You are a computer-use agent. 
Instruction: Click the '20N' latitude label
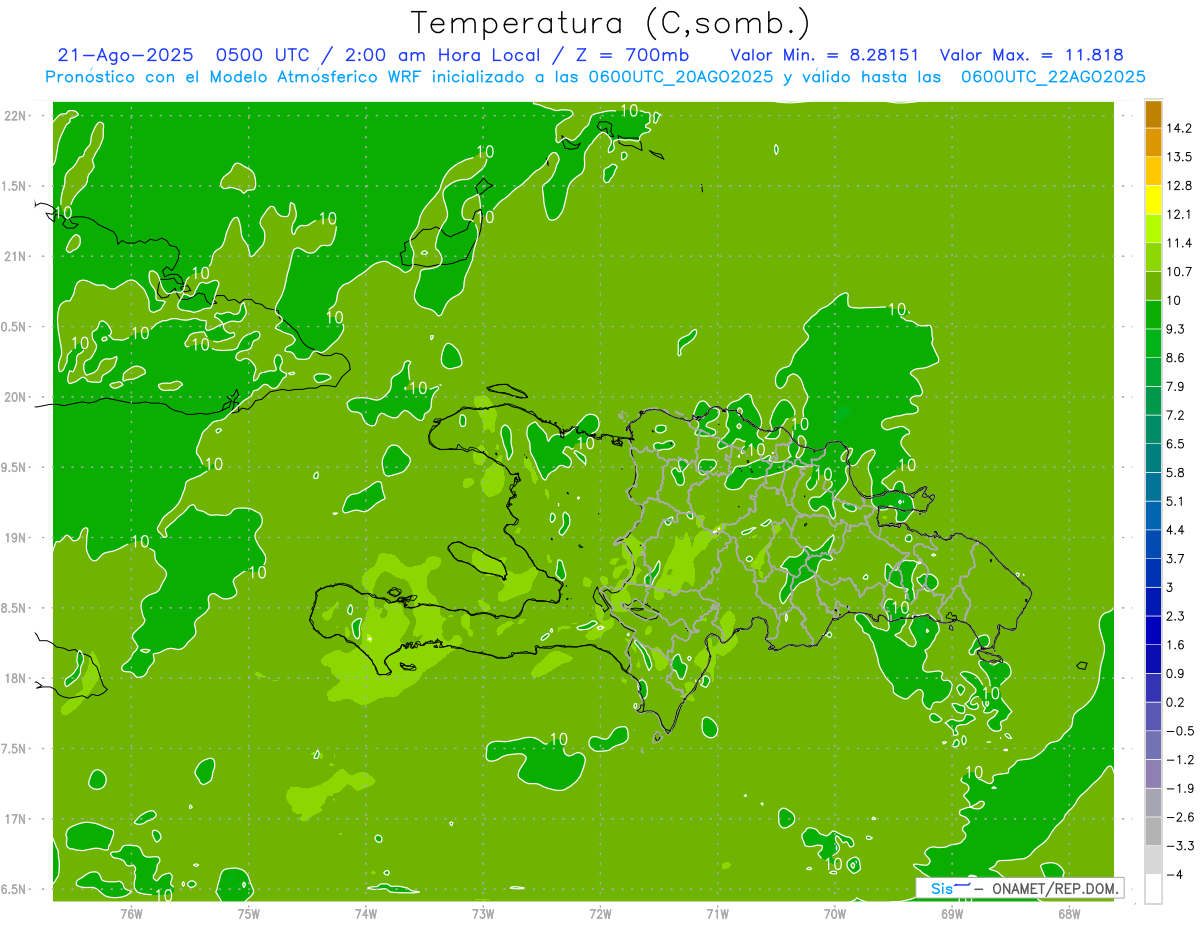(15, 397)
